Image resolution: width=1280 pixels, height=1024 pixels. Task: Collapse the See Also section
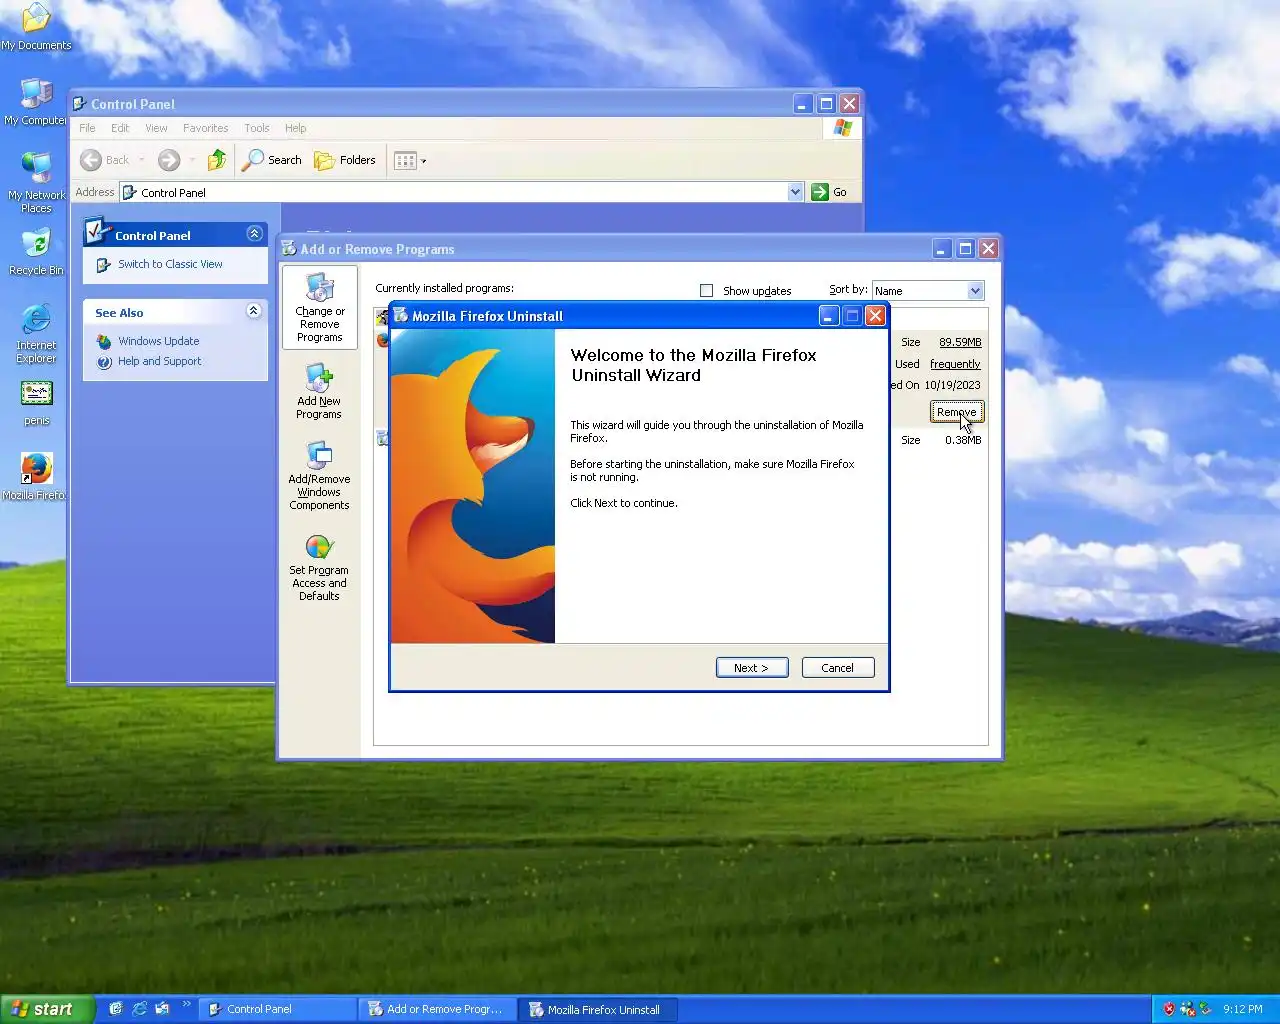[254, 311]
